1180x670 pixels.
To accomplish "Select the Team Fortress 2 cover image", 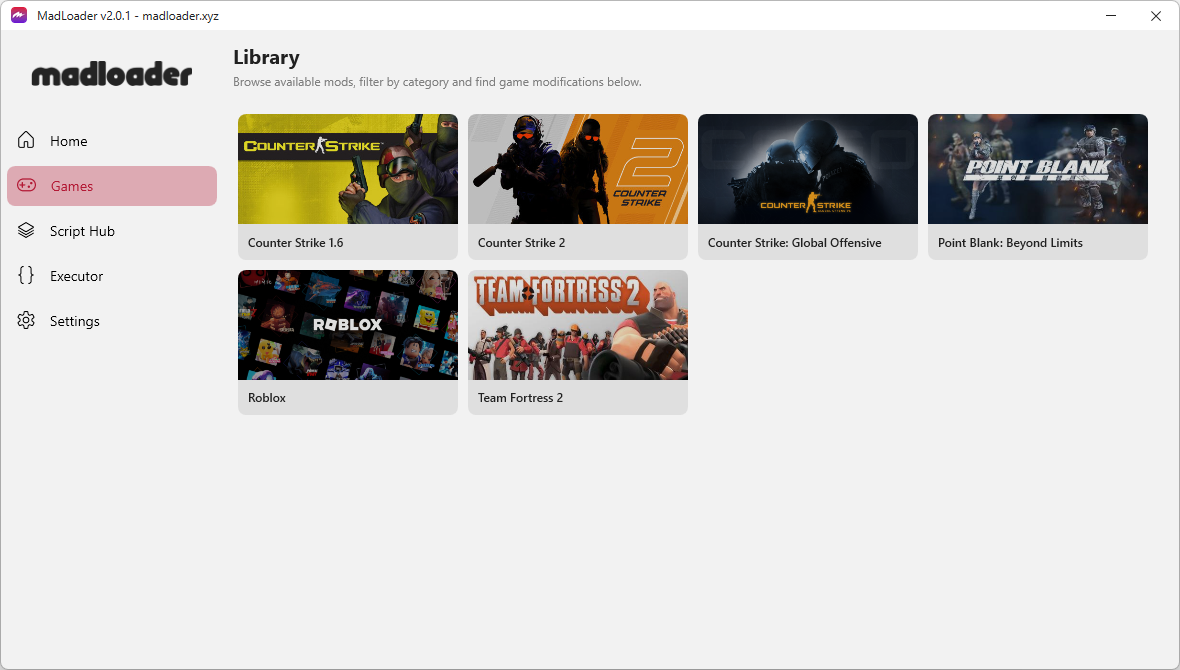I will (578, 325).
